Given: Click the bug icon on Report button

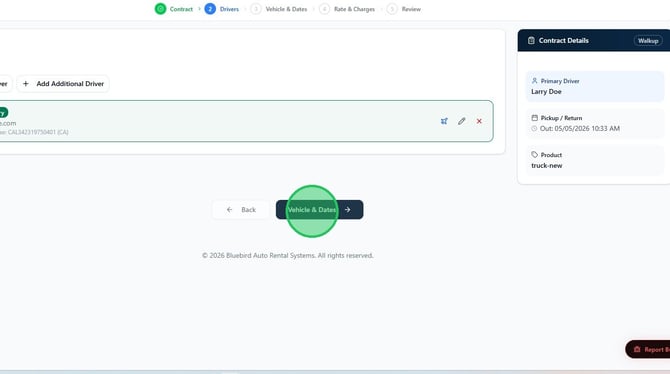Looking at the screenshot, I should [637, 349].
